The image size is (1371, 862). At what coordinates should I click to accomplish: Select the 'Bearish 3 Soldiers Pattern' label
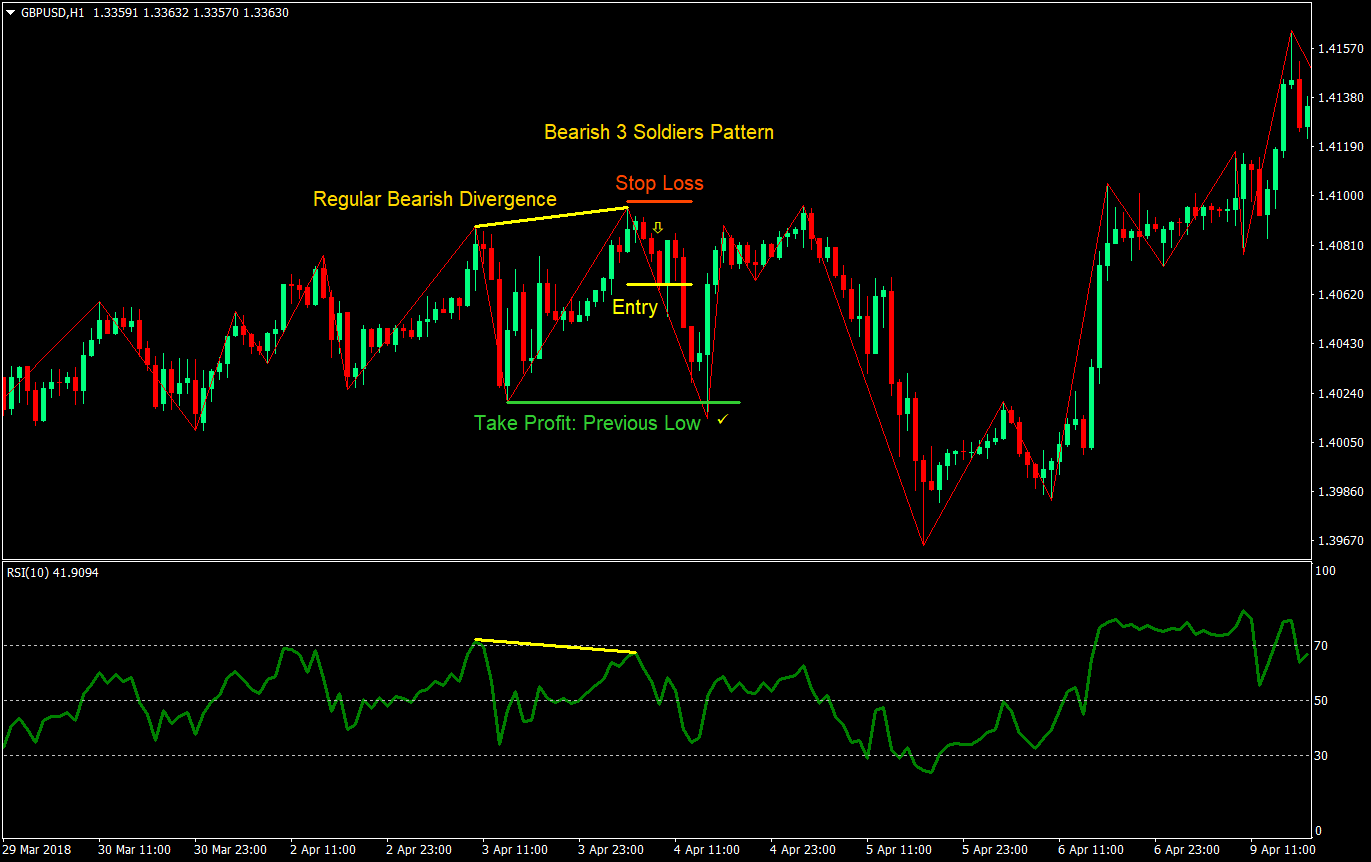coord(659,132)
